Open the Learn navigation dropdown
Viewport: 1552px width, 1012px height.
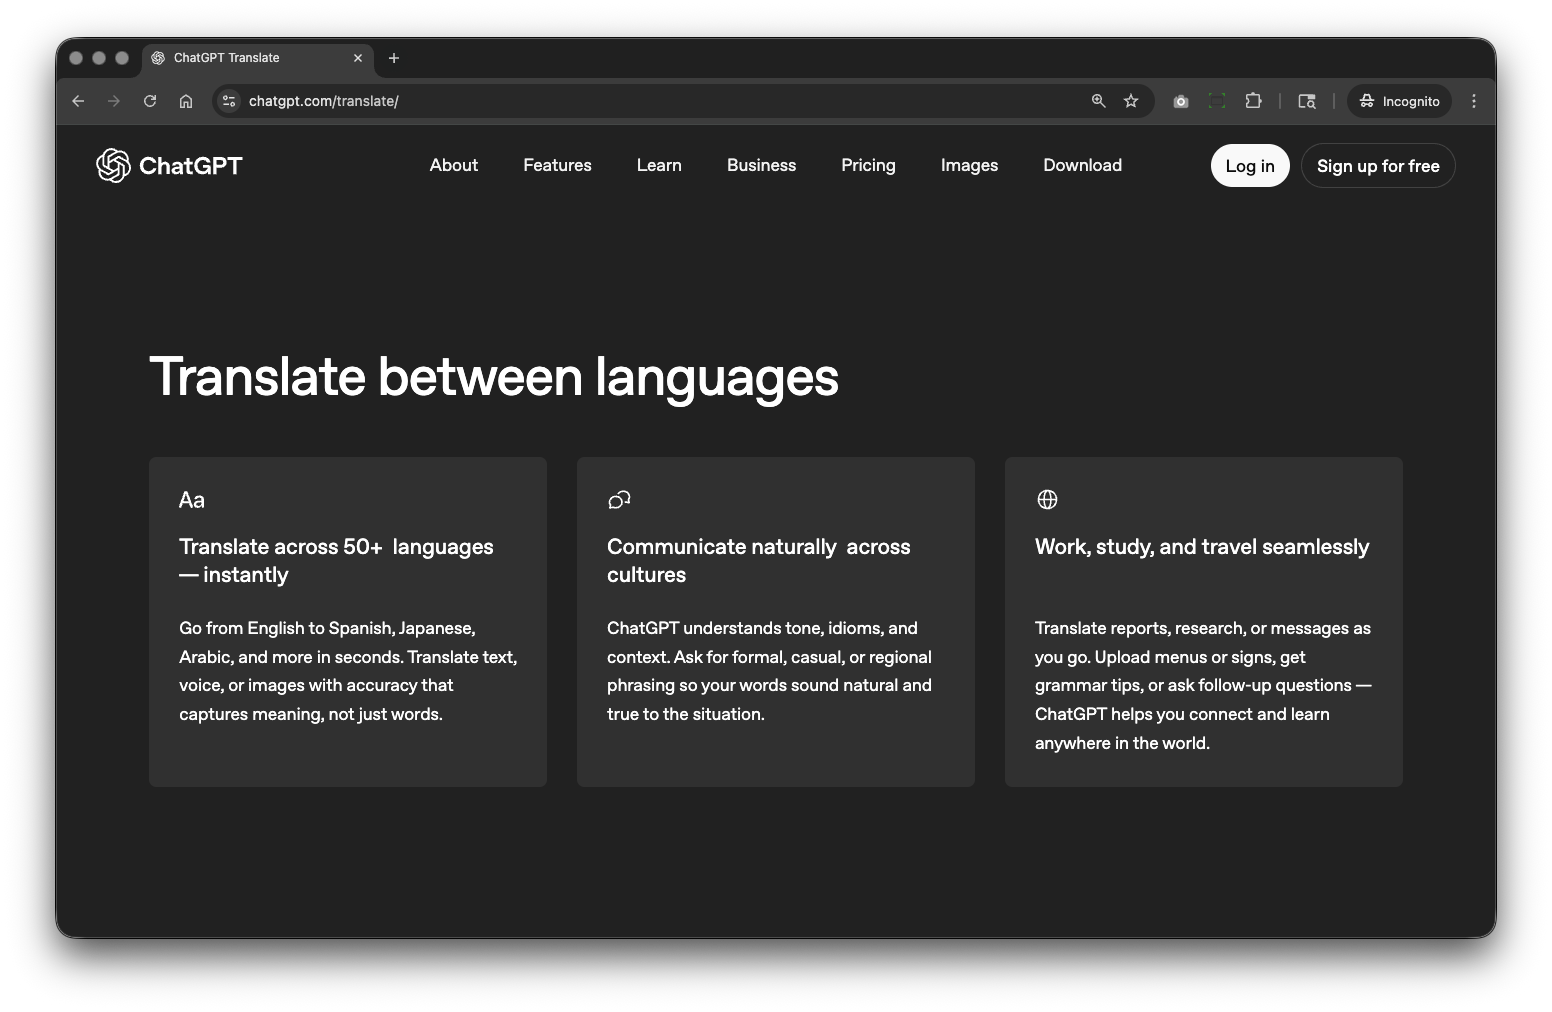[658, 165]
